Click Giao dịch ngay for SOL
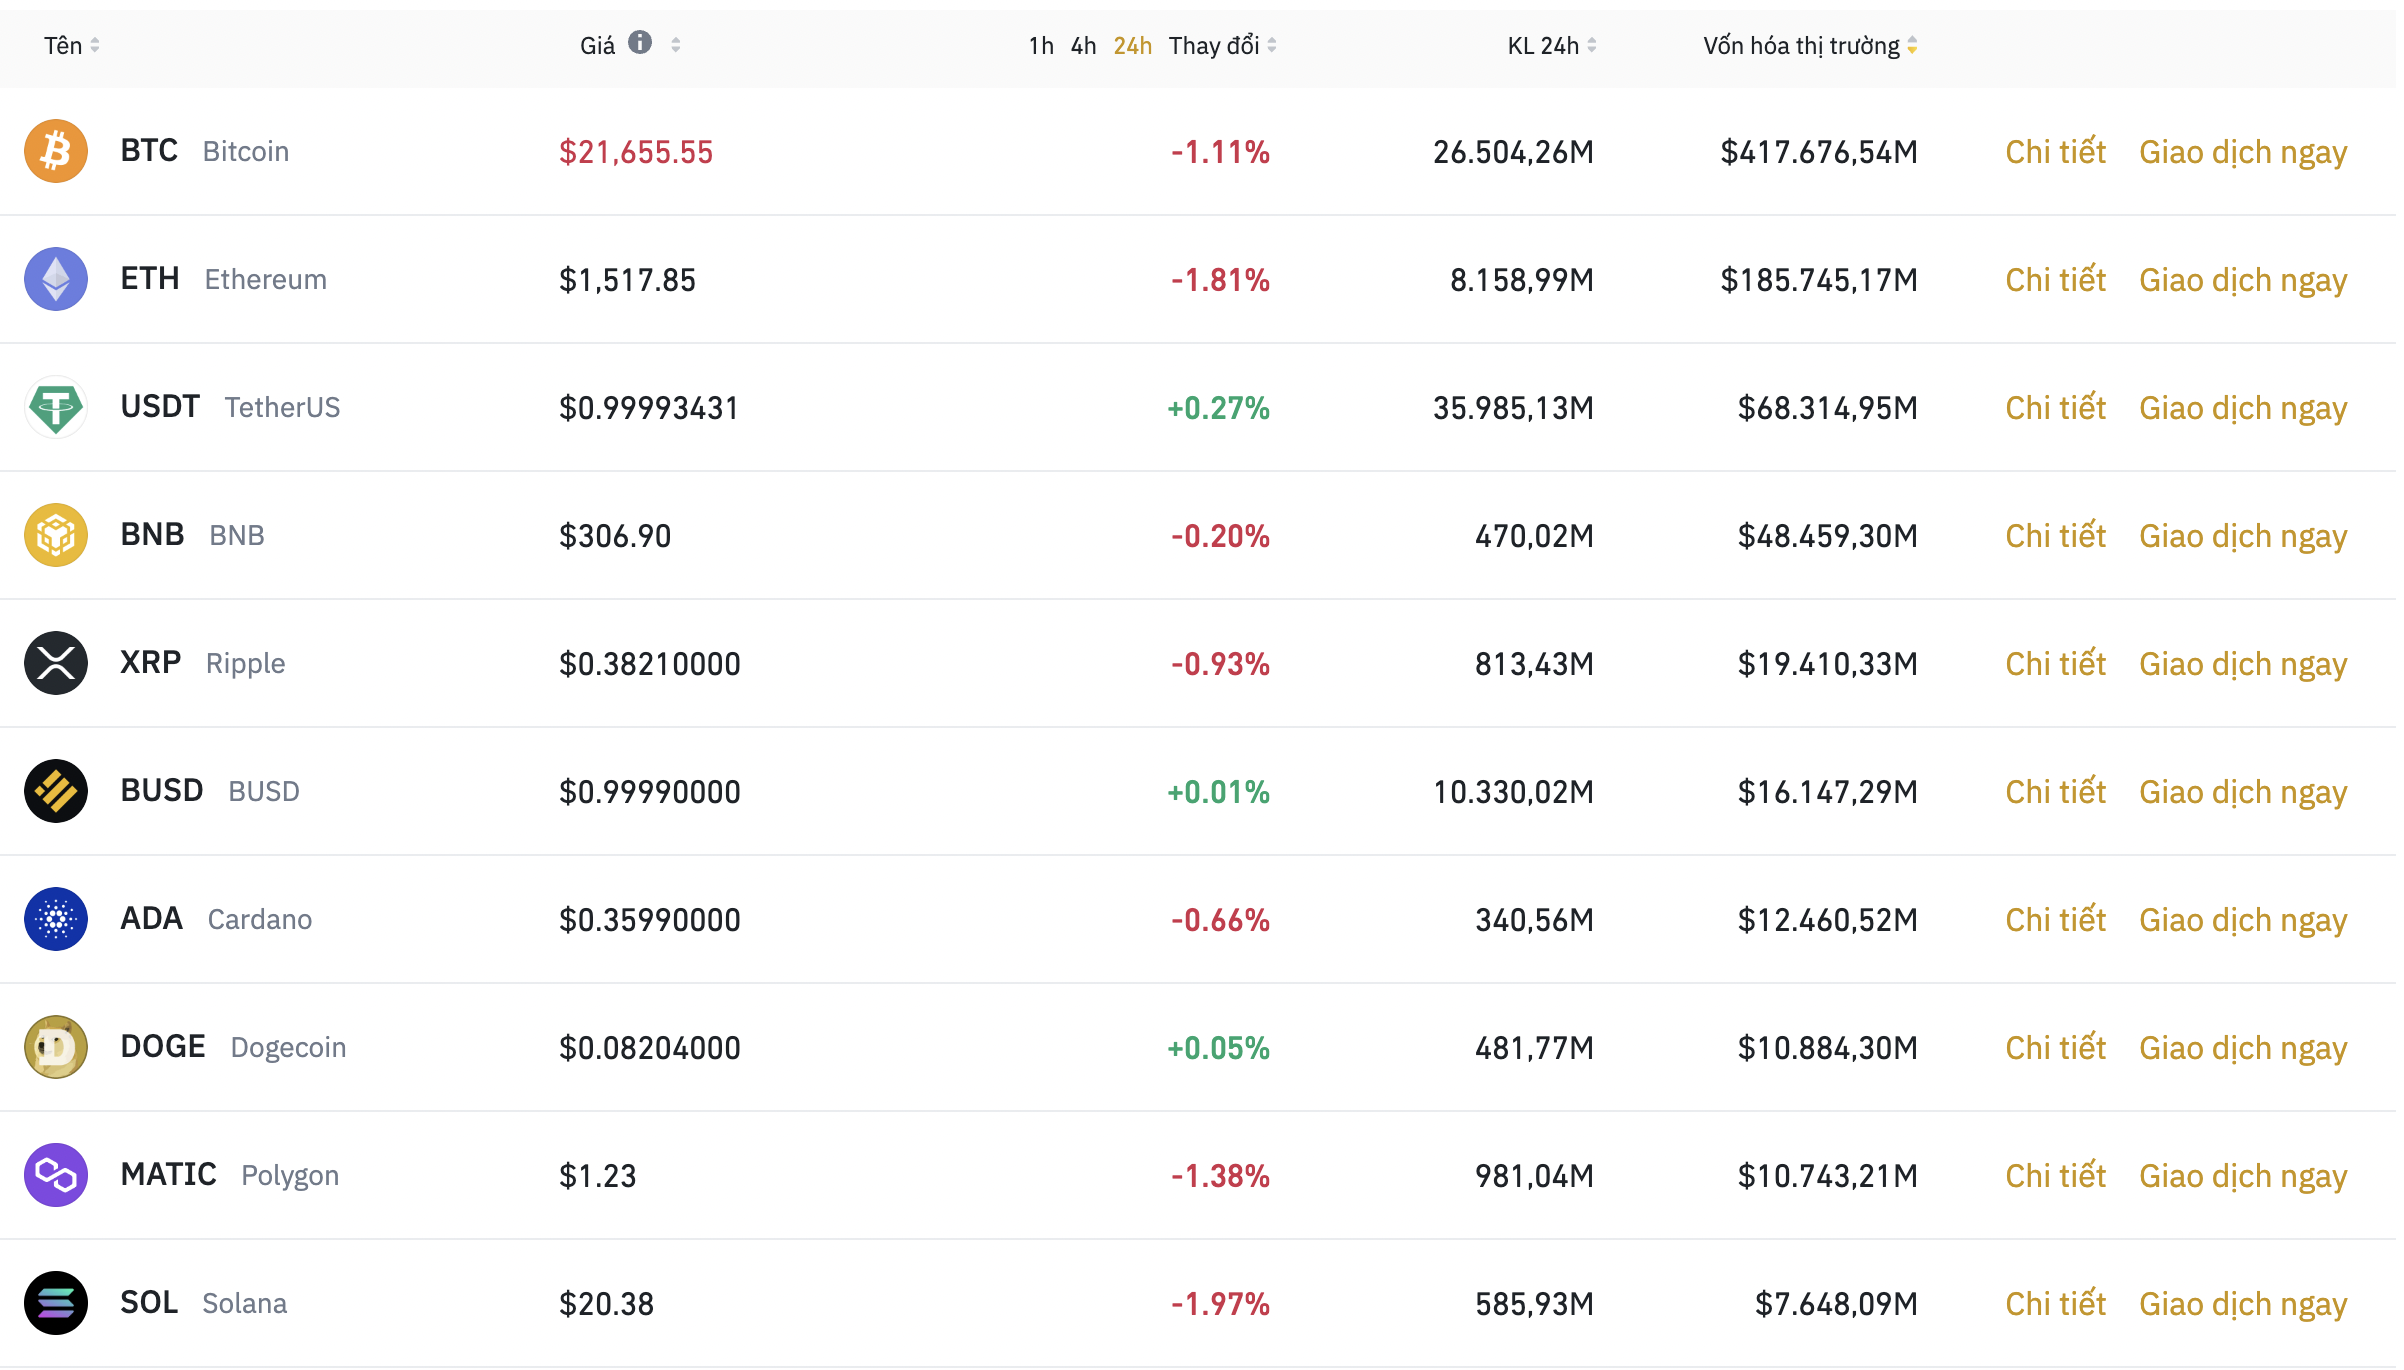 (x=2243, y=1306)
